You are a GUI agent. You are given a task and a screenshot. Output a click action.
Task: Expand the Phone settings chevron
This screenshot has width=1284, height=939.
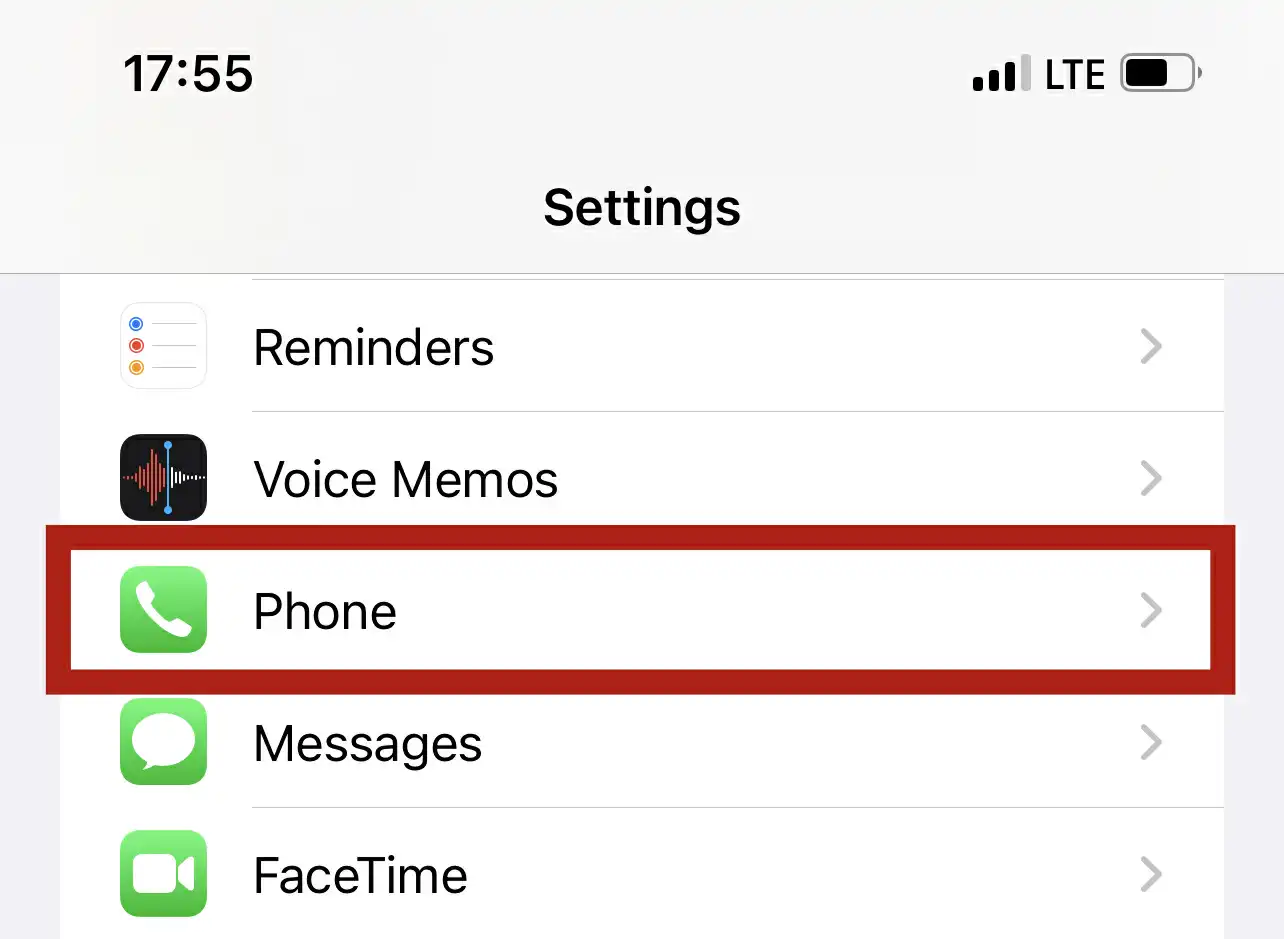pyautogui.click(x=1152, y=610)
